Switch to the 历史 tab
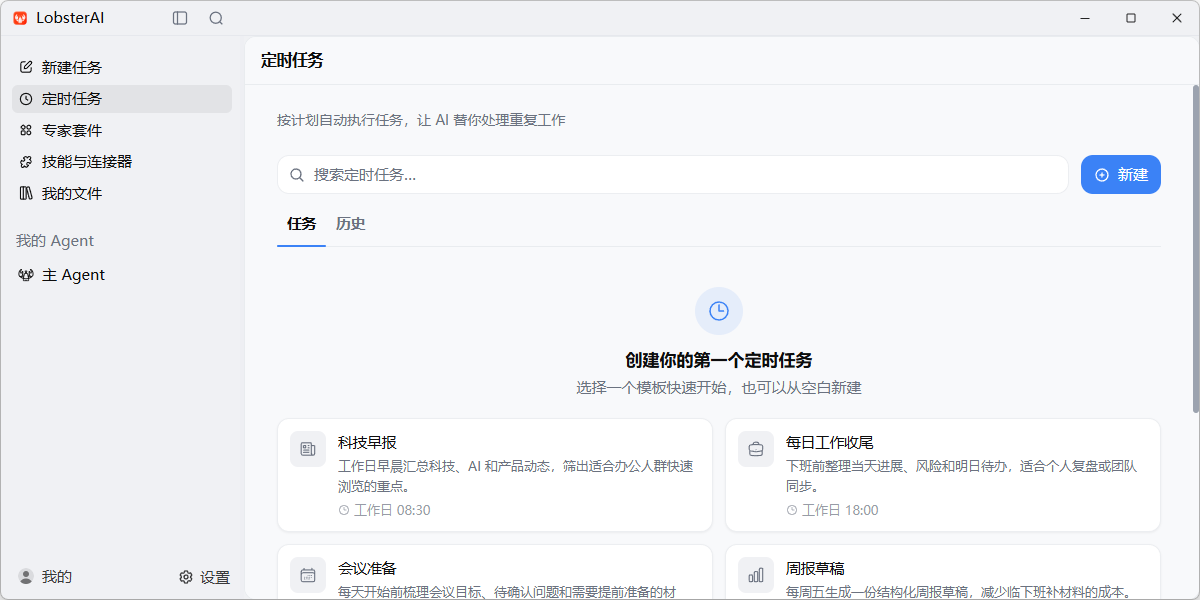 [351, 224]
